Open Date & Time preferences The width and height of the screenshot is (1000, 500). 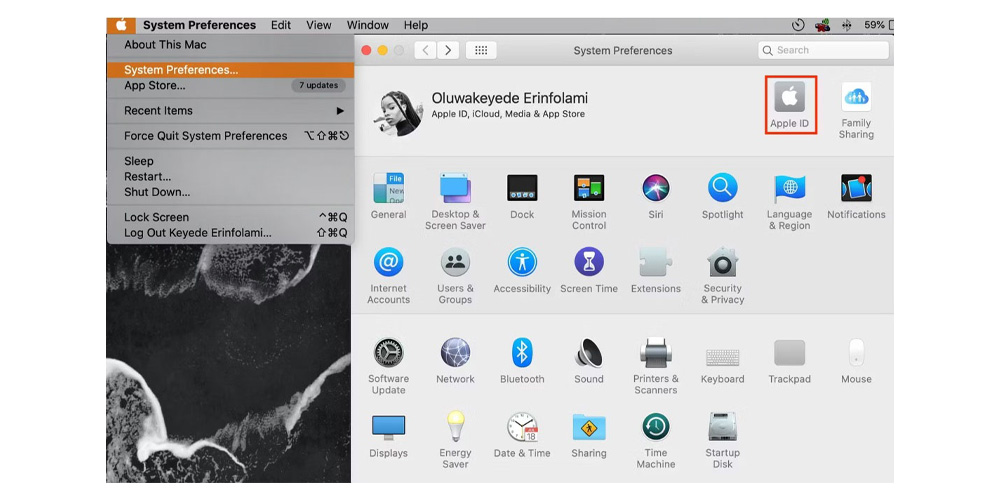[522, 435]
